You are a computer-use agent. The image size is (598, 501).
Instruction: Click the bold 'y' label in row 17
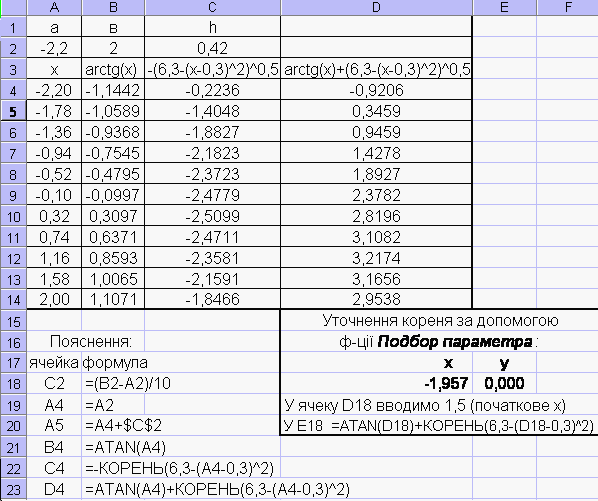coord(504,364)
